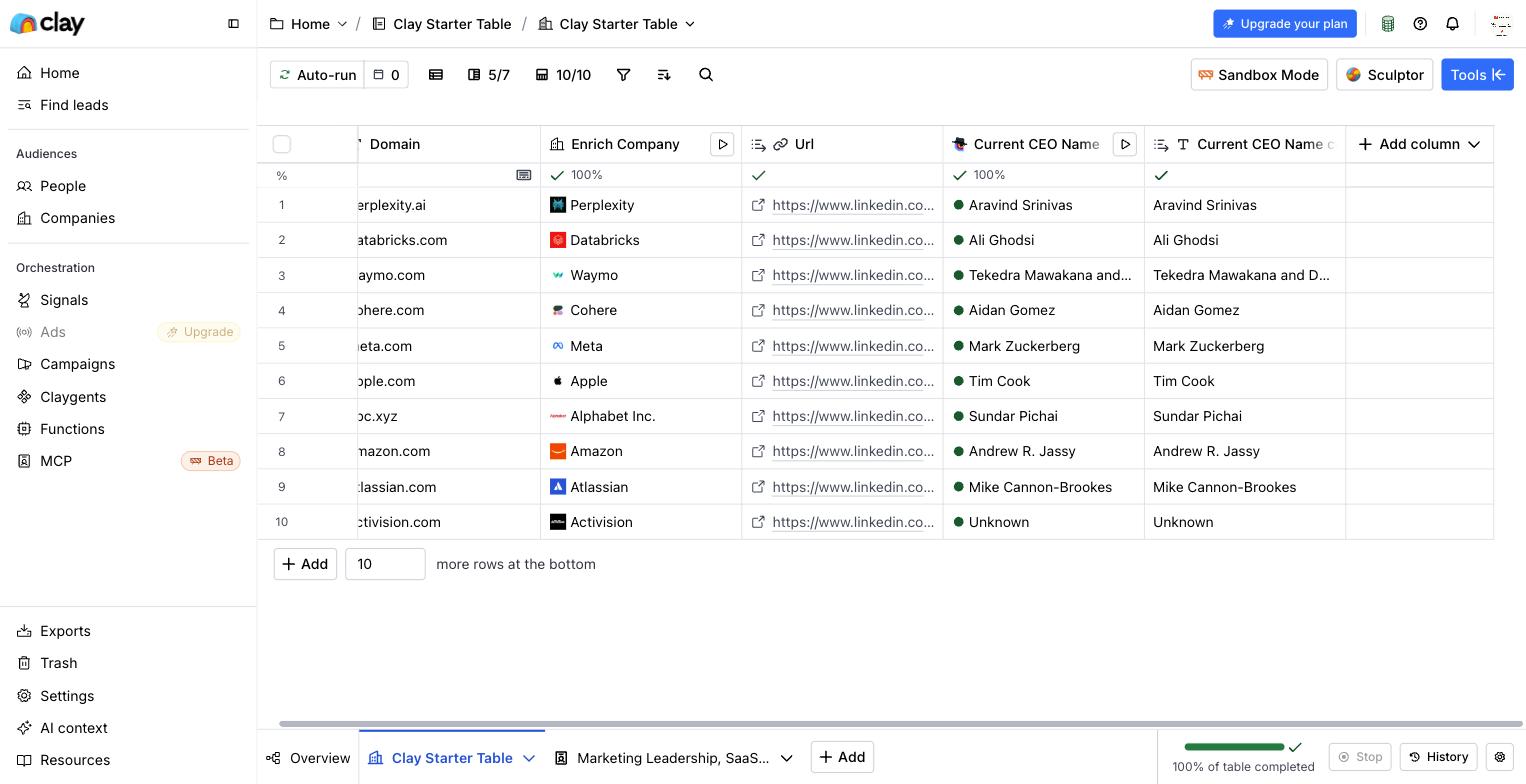Open the sort icon in toolbar
The height and width of the screenshot is (784, 1526).
664,75
